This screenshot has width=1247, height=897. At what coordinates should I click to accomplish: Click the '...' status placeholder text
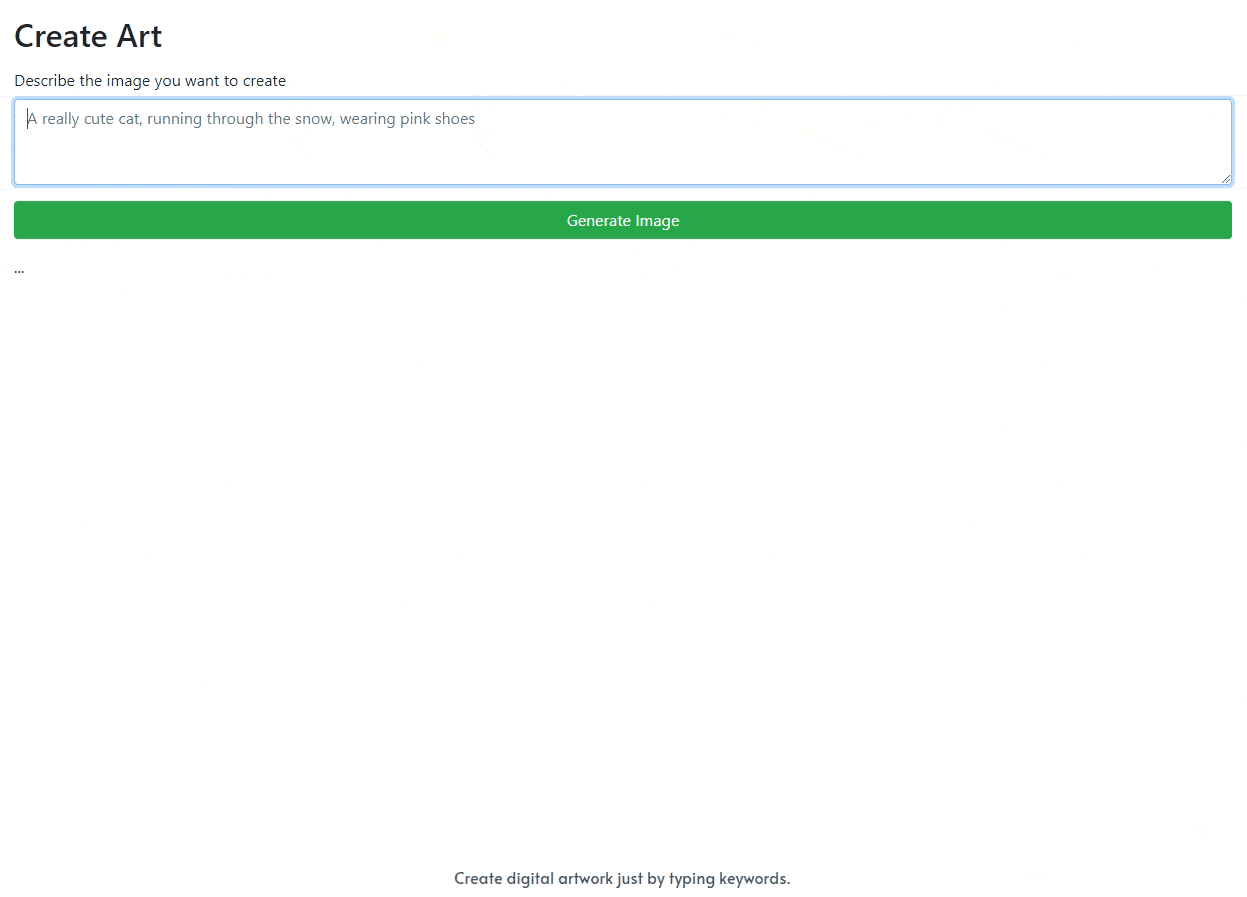coord(19,269)
